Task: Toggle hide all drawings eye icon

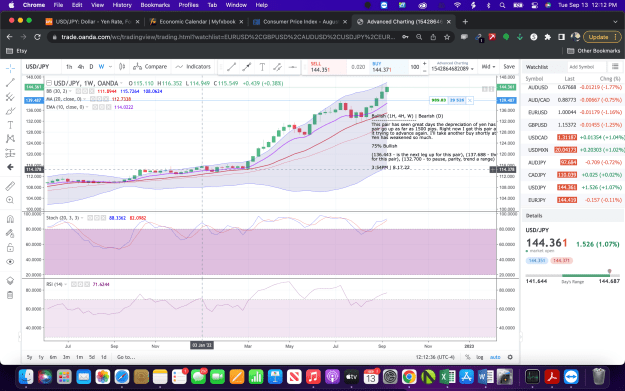Action: click(x=10, y=262)
